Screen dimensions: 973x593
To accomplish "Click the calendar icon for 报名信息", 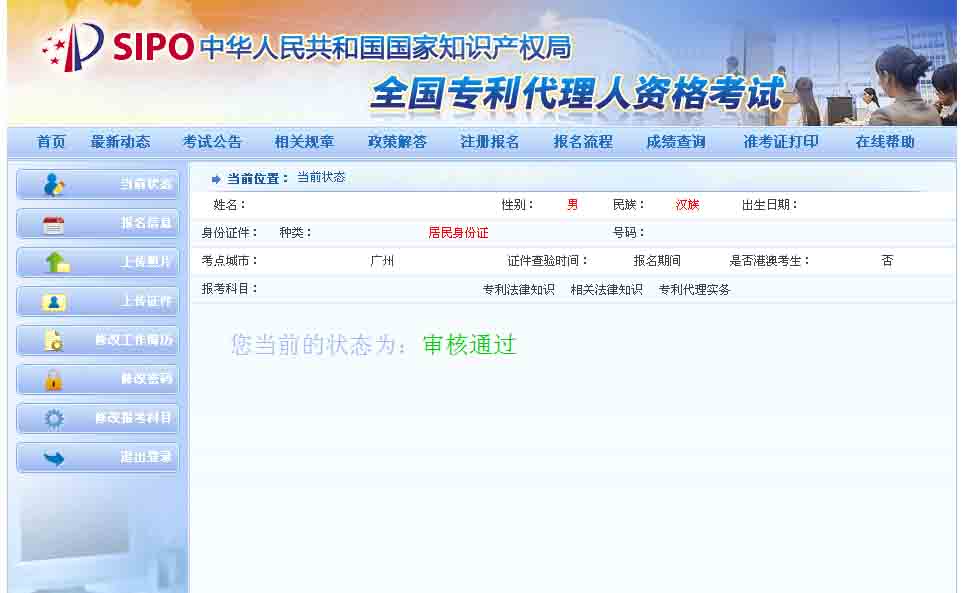I will point(54,224).
